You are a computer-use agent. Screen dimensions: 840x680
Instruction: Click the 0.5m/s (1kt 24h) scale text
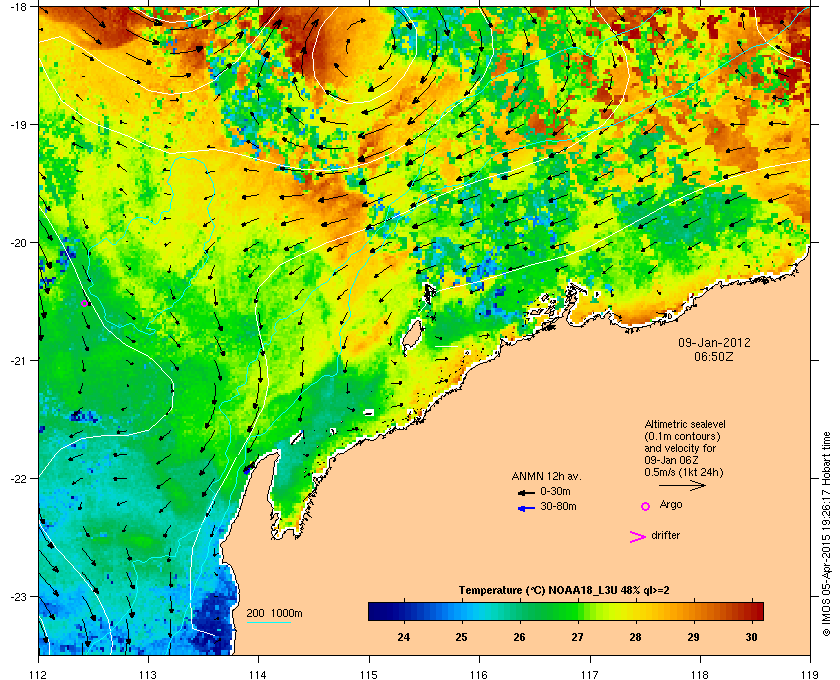click(x=684, y=473)
